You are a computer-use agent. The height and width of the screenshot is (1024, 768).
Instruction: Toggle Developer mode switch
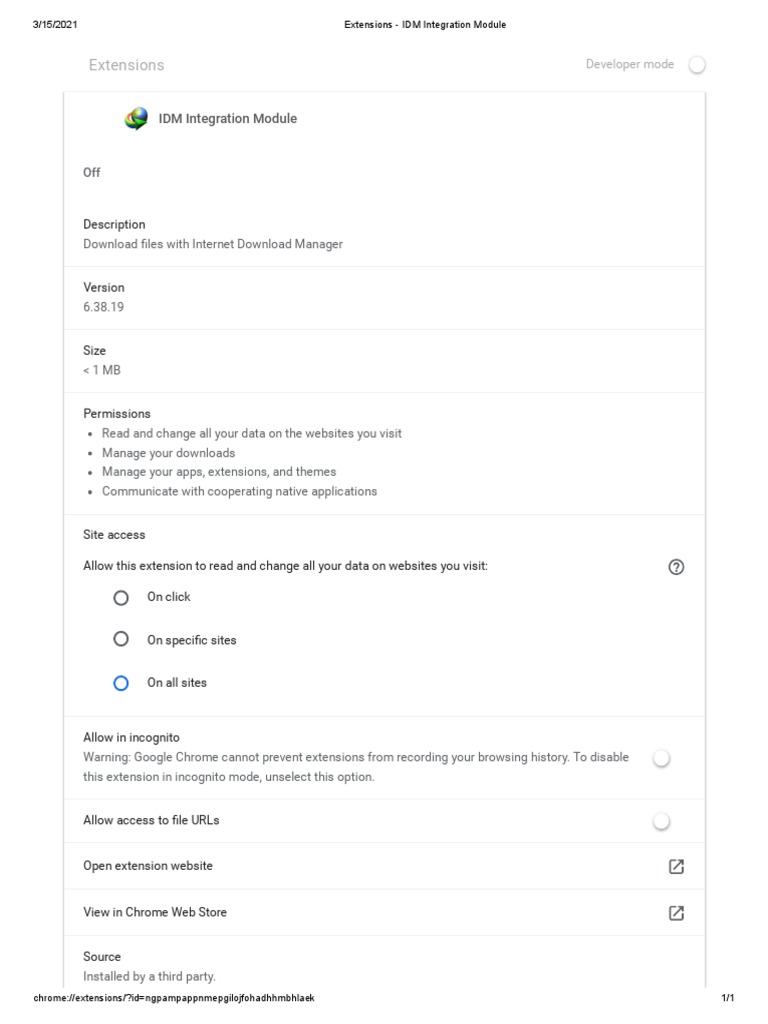697,65
